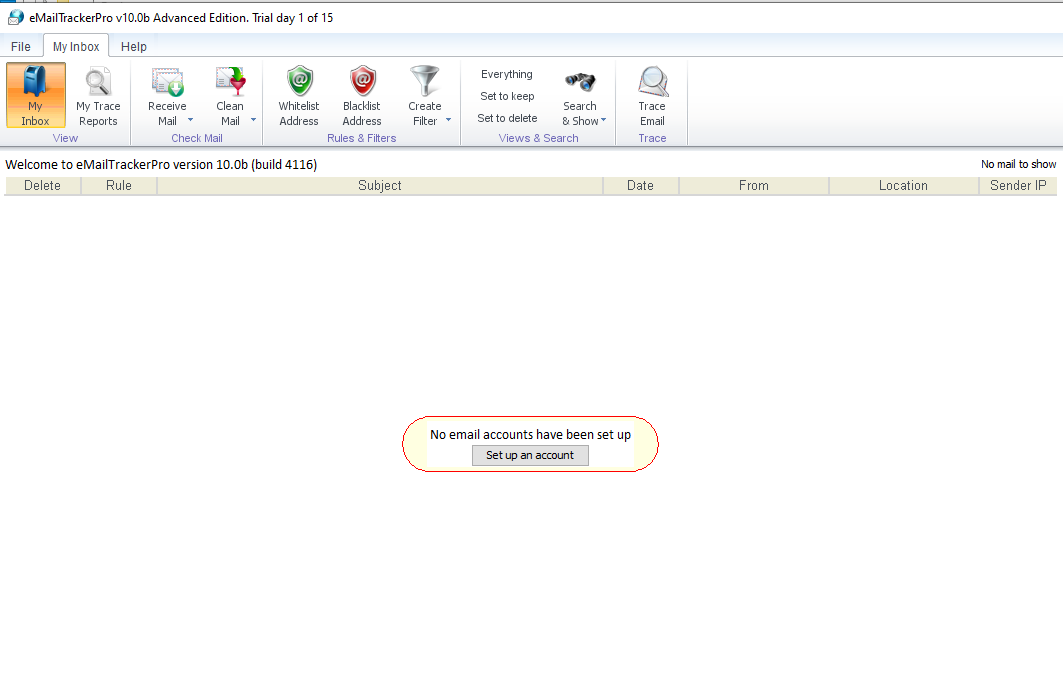Sort by From column header

(x=754, y=186)
